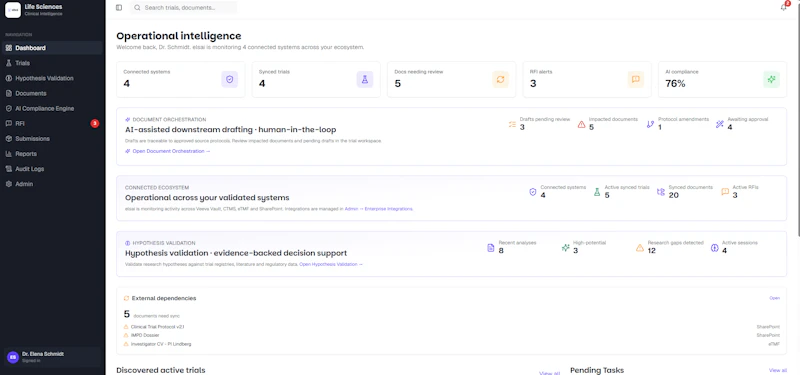Viewport: 800px width, 375px height.
Task: Open Document Orchestration link
Action: 168,151
